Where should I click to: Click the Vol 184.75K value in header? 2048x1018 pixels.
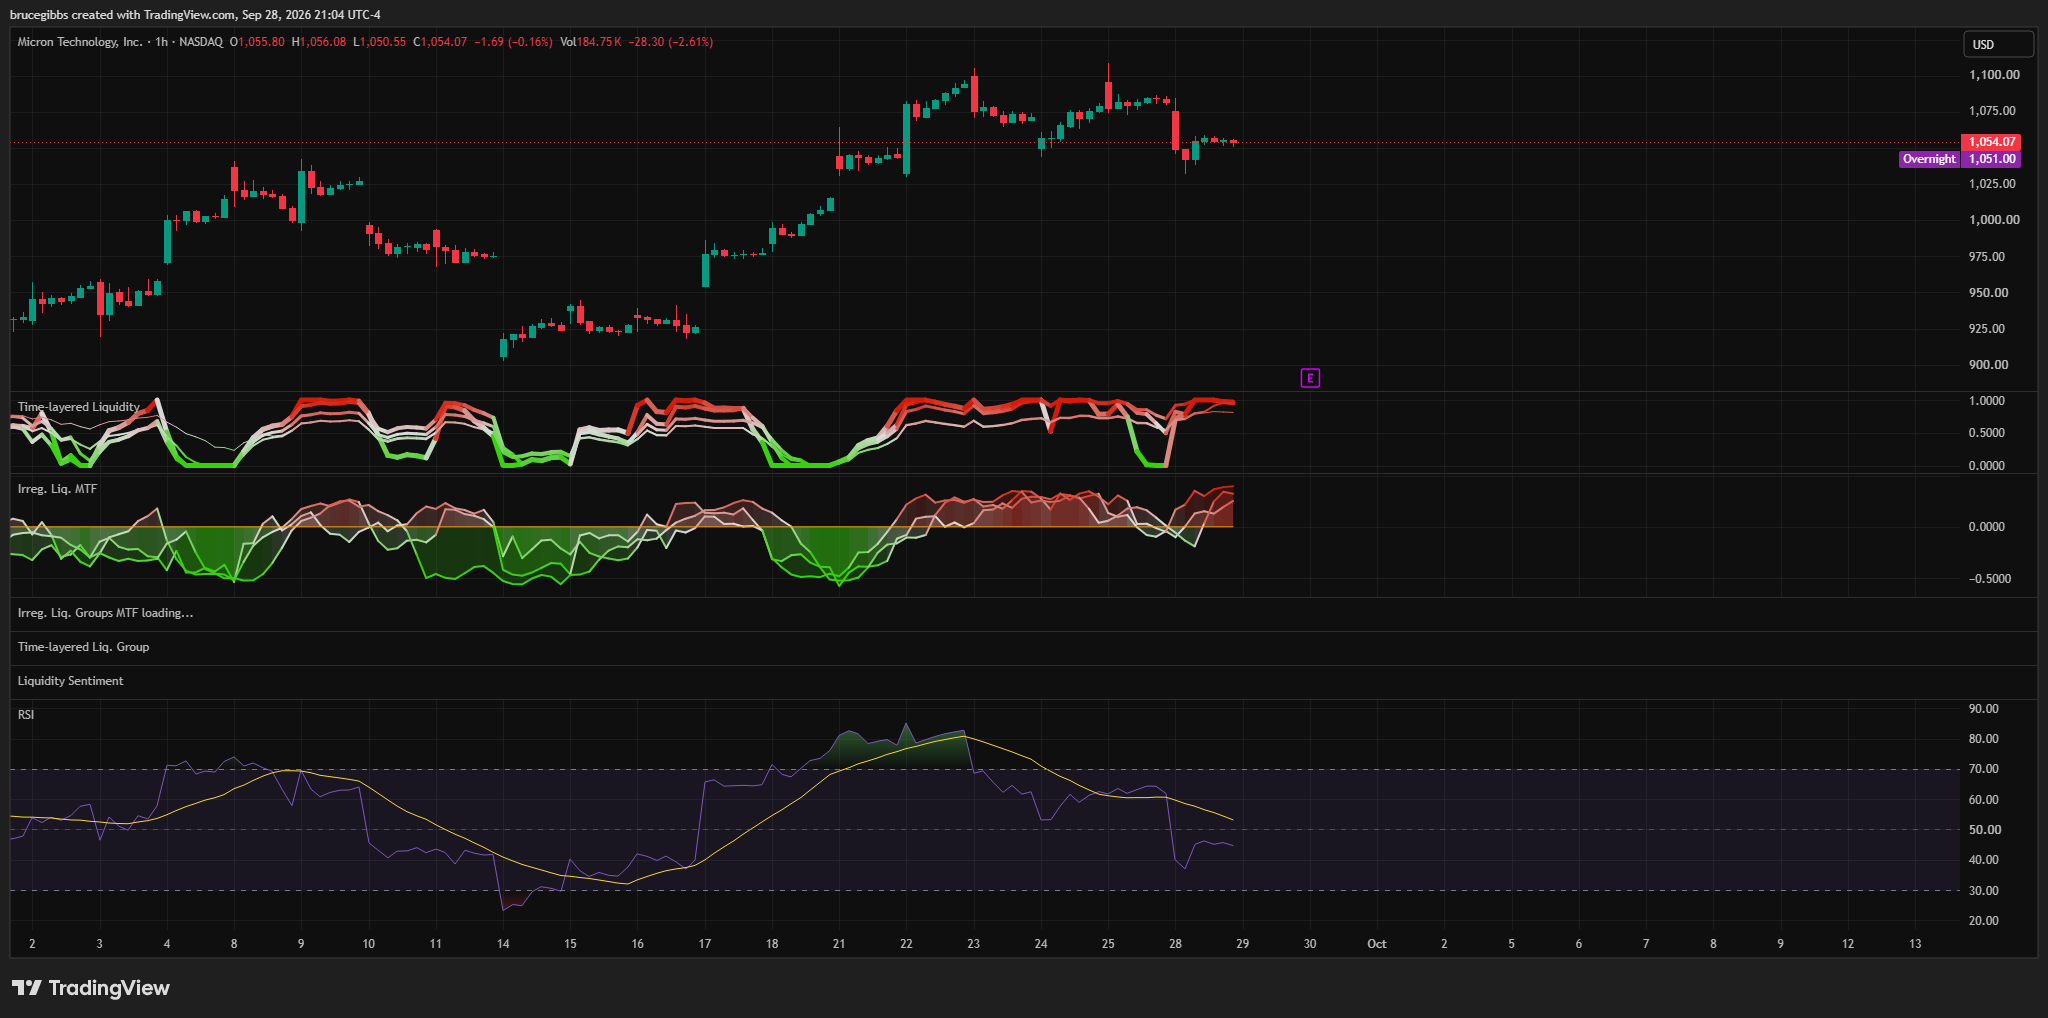point(590,42)
